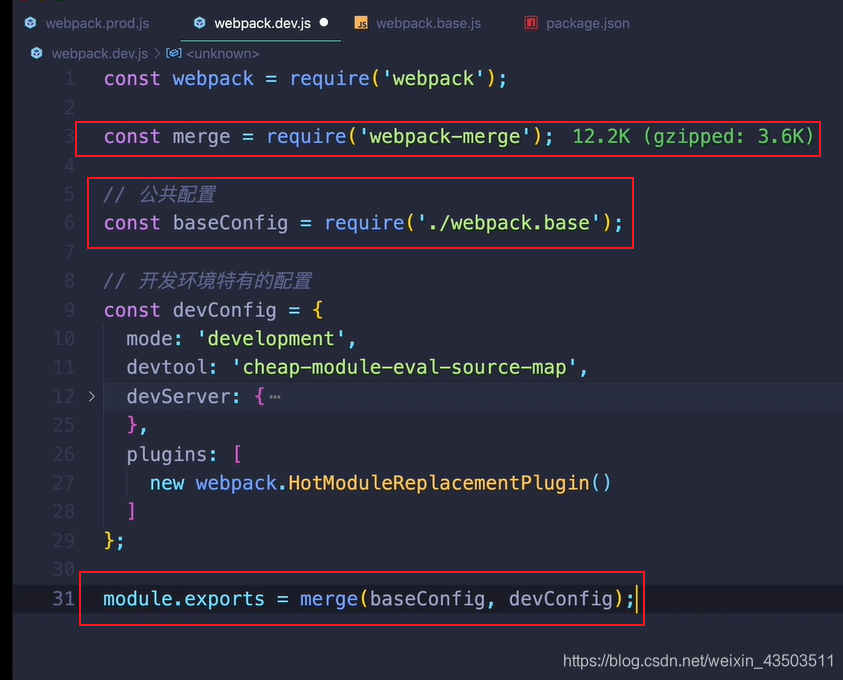The height and width of the screenshot is (680, 843).
Task: Click require('webpack') on line 1
Action: click(392, 79)
